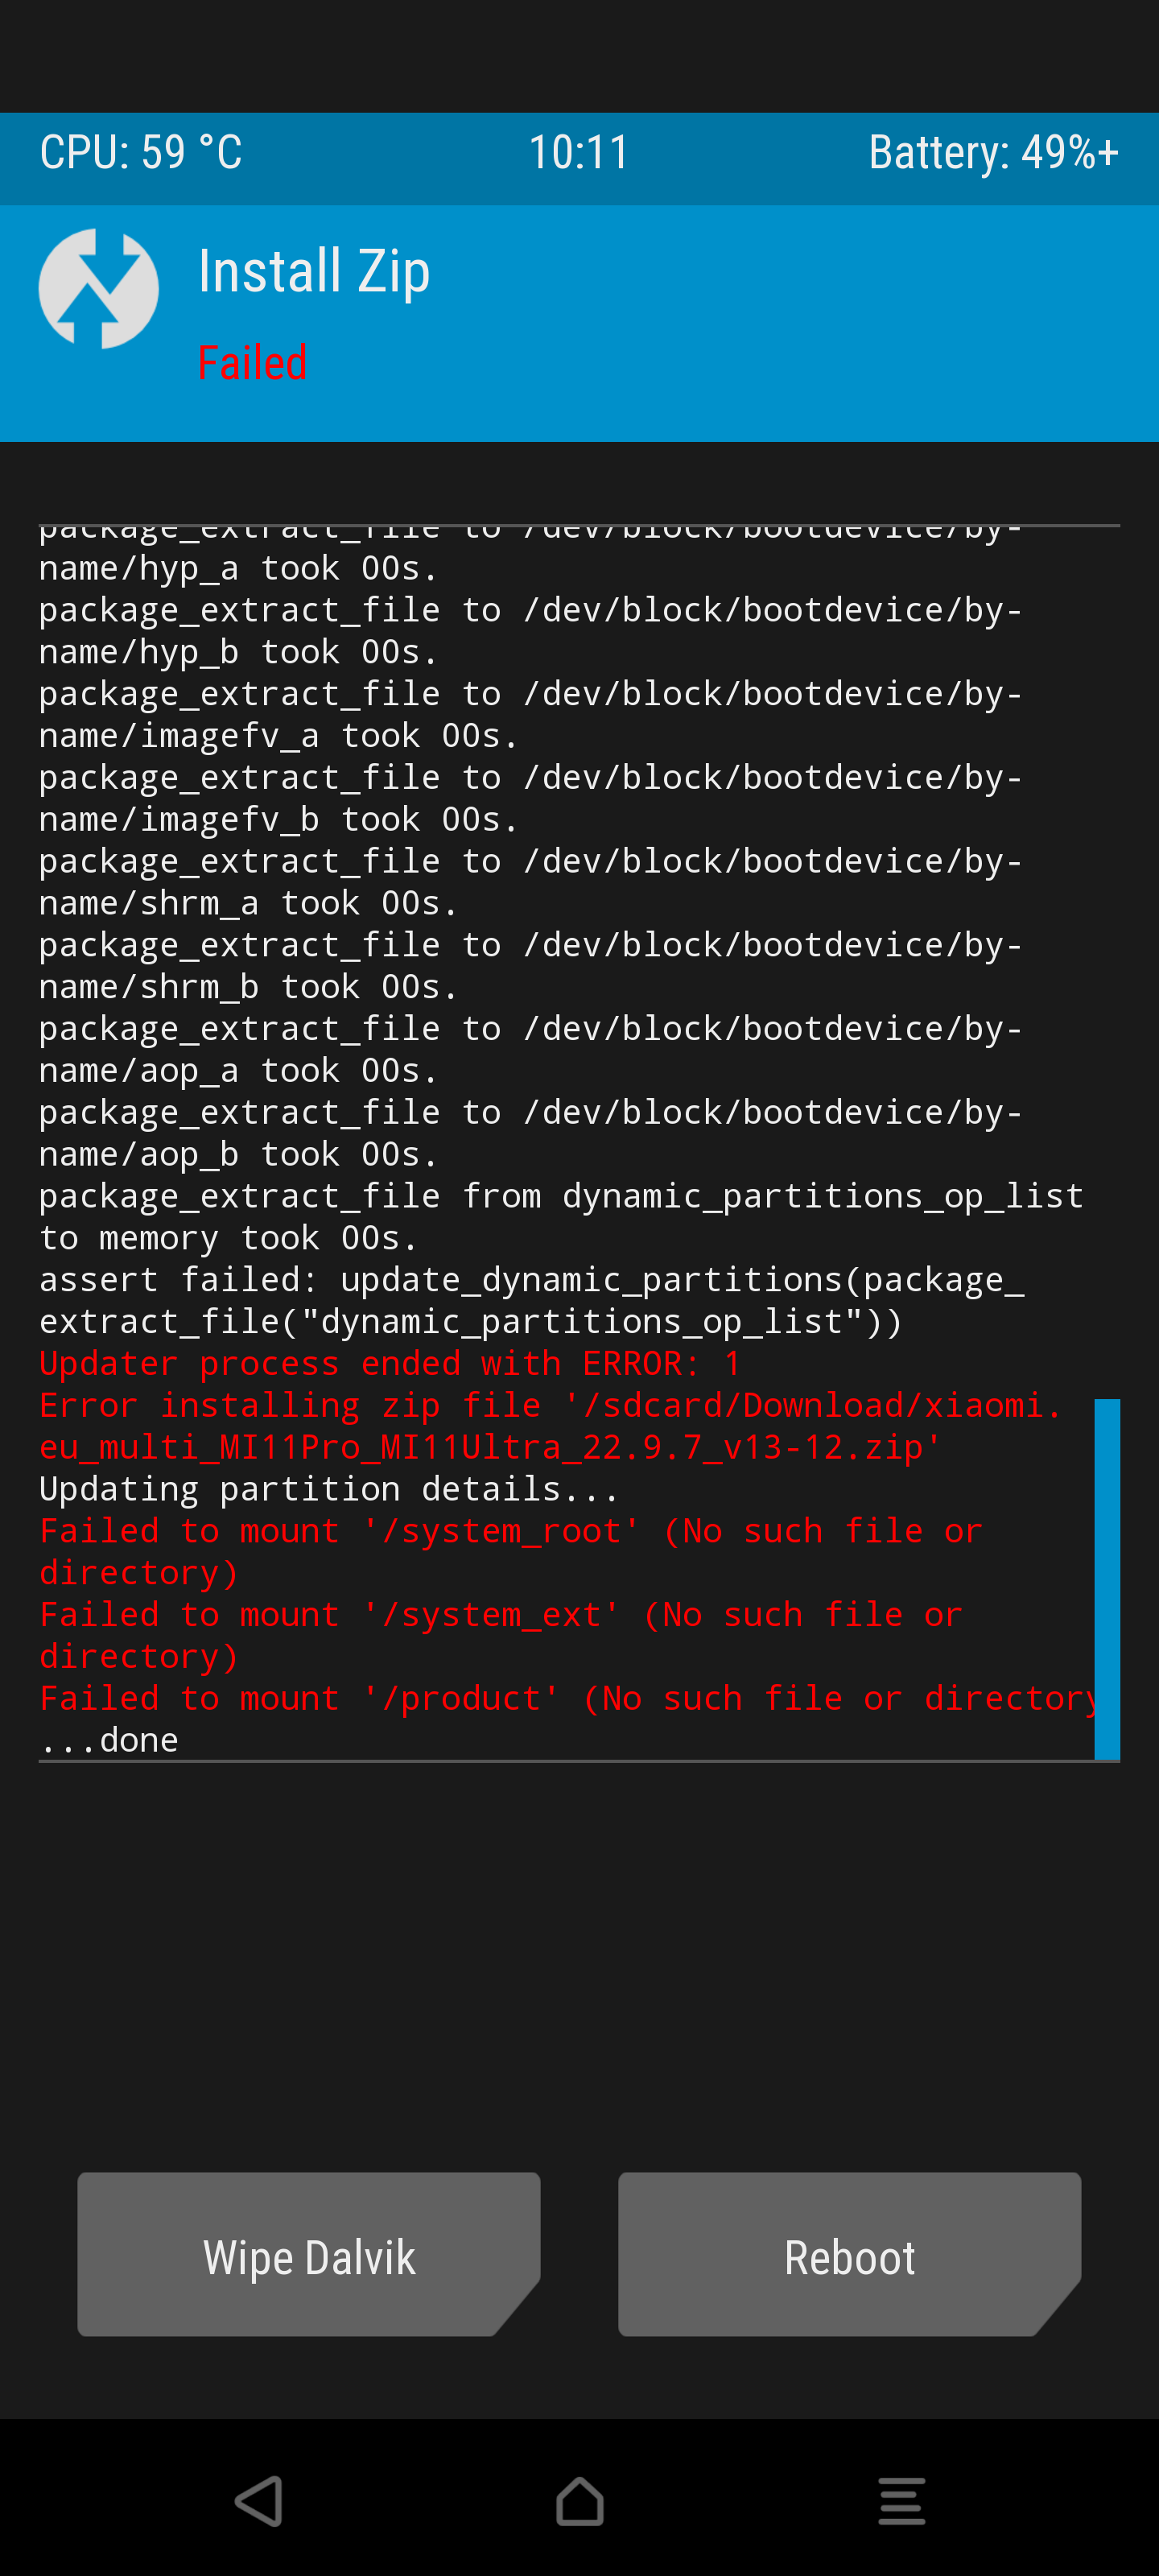Tap the 'Failed to mount /product' line
The width and height of the screenshot is (1159, 2576).
tap(567, 1699)
